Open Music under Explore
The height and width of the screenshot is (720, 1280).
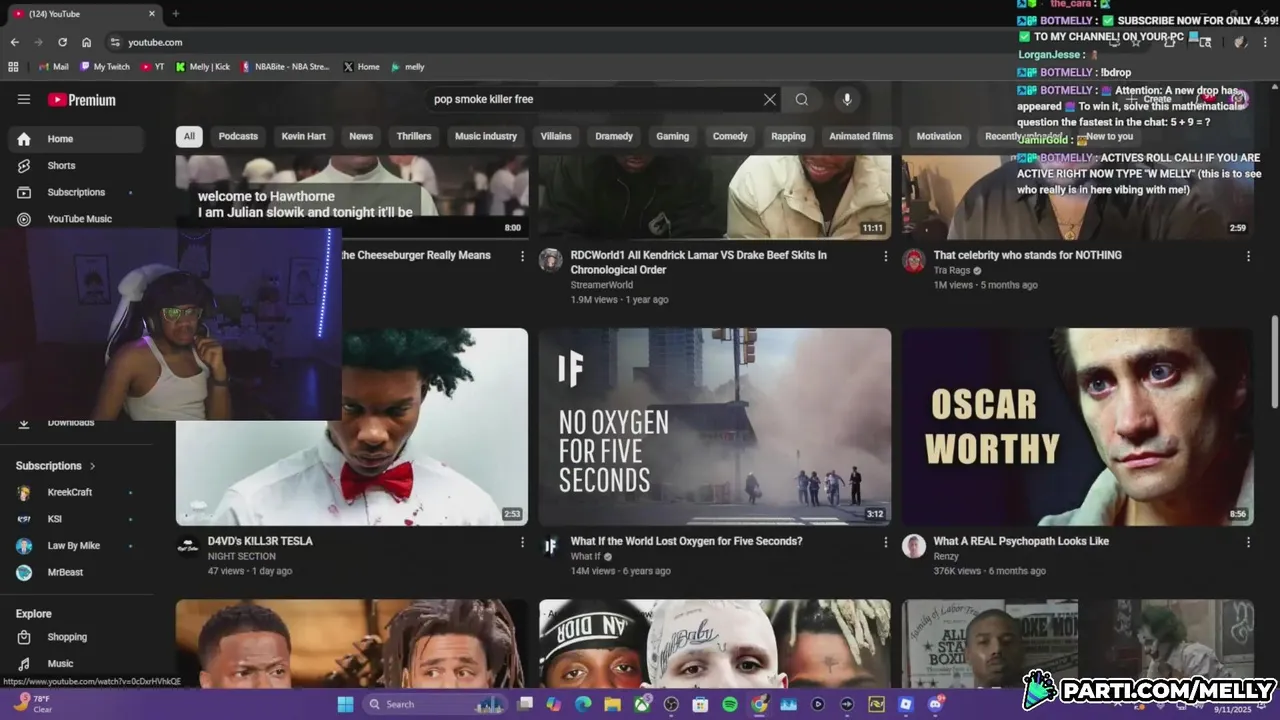coord(76,663)
